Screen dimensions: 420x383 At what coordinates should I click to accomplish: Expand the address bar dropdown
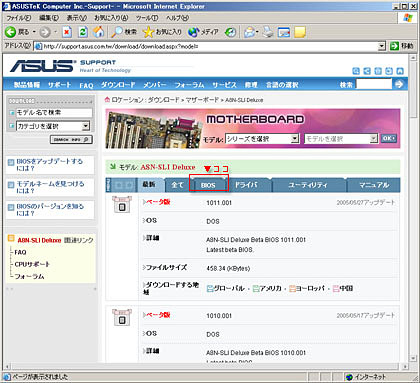pos(382,46)
